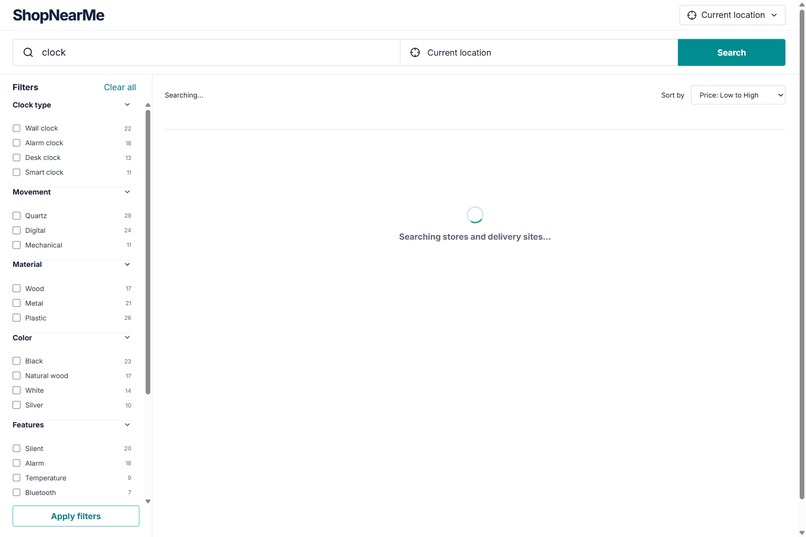Click the Searching... status text
This screenshot has height=537, width=806.
pos(184,95)
